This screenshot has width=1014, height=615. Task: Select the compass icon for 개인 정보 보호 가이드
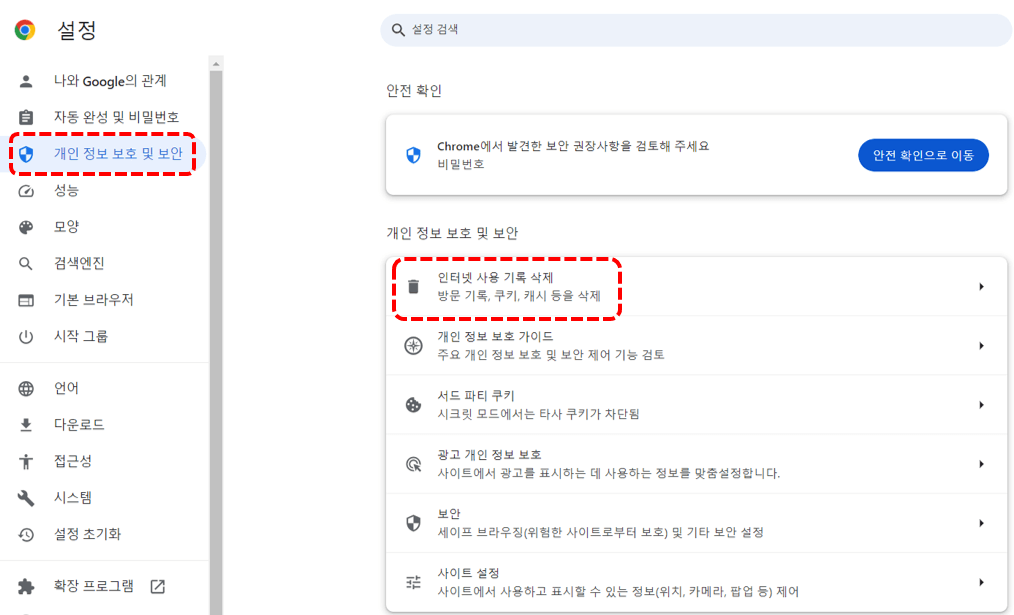413,345
